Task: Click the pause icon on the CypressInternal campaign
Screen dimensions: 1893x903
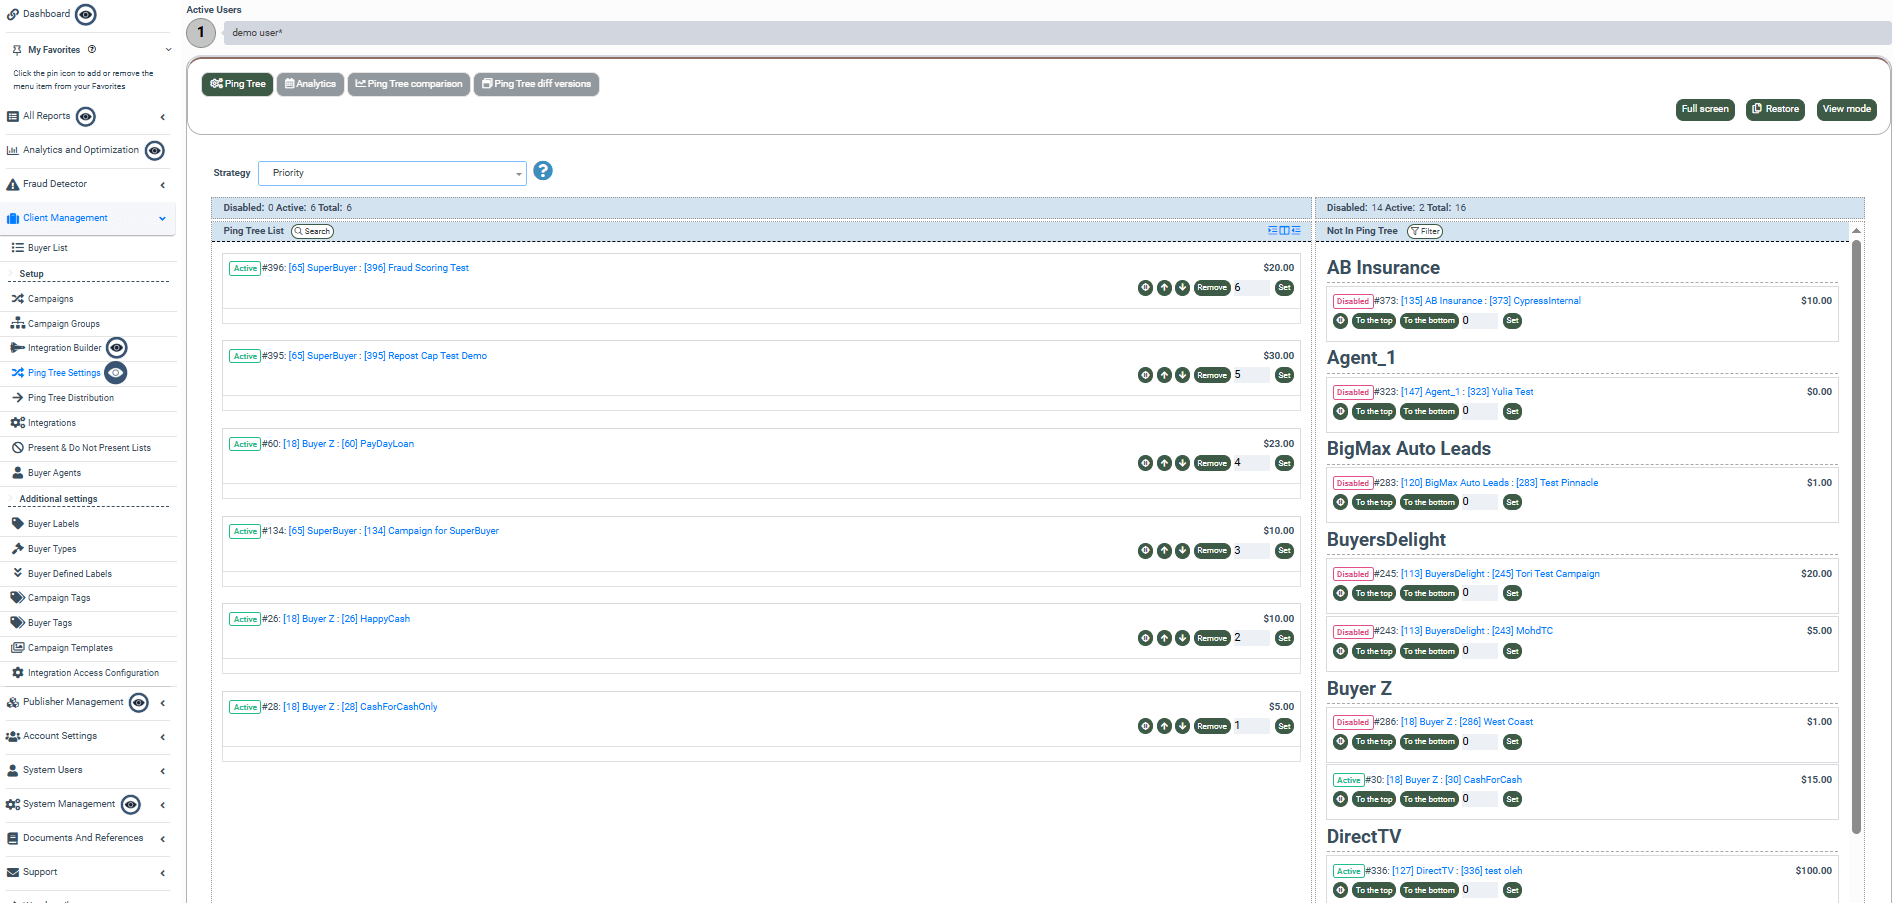Action: tap(1340, 321)
